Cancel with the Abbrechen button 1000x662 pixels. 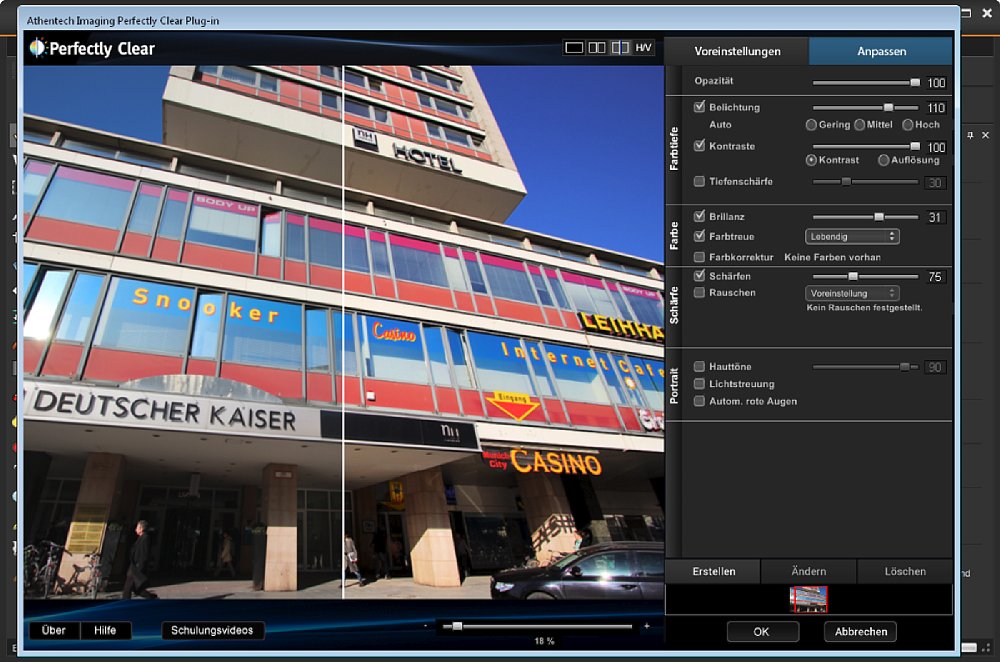pyautogui.click(x=861, y=631)
